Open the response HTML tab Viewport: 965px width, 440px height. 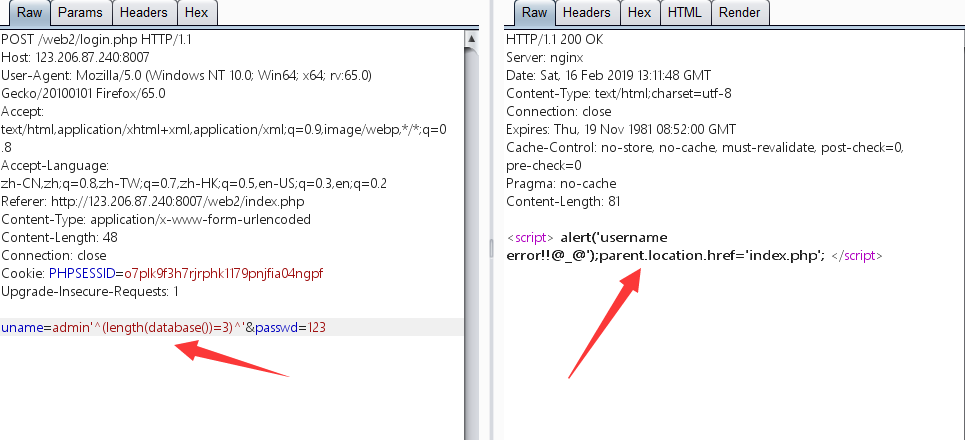(x=685, y=12)
